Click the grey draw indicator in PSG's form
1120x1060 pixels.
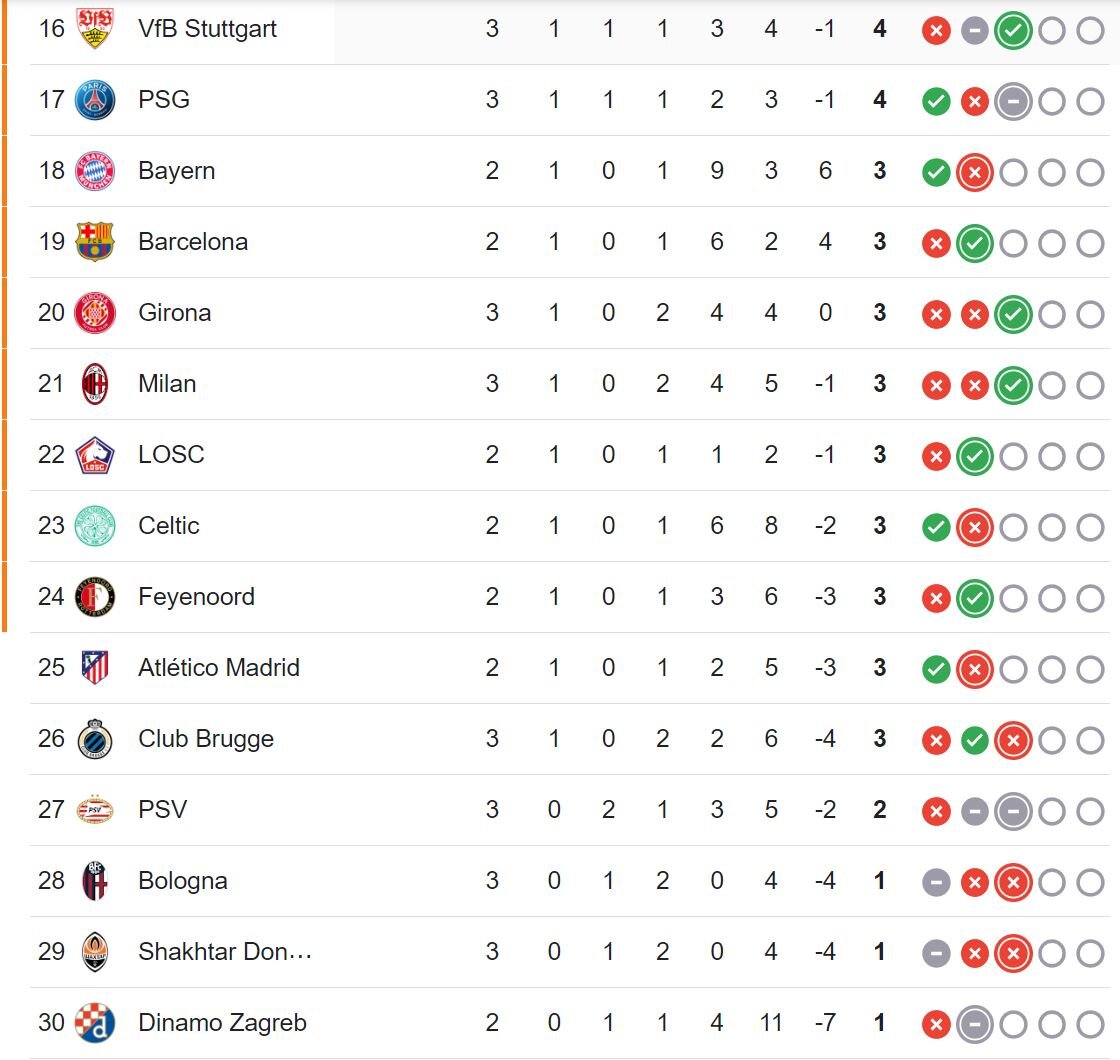tap(1012, 102)
